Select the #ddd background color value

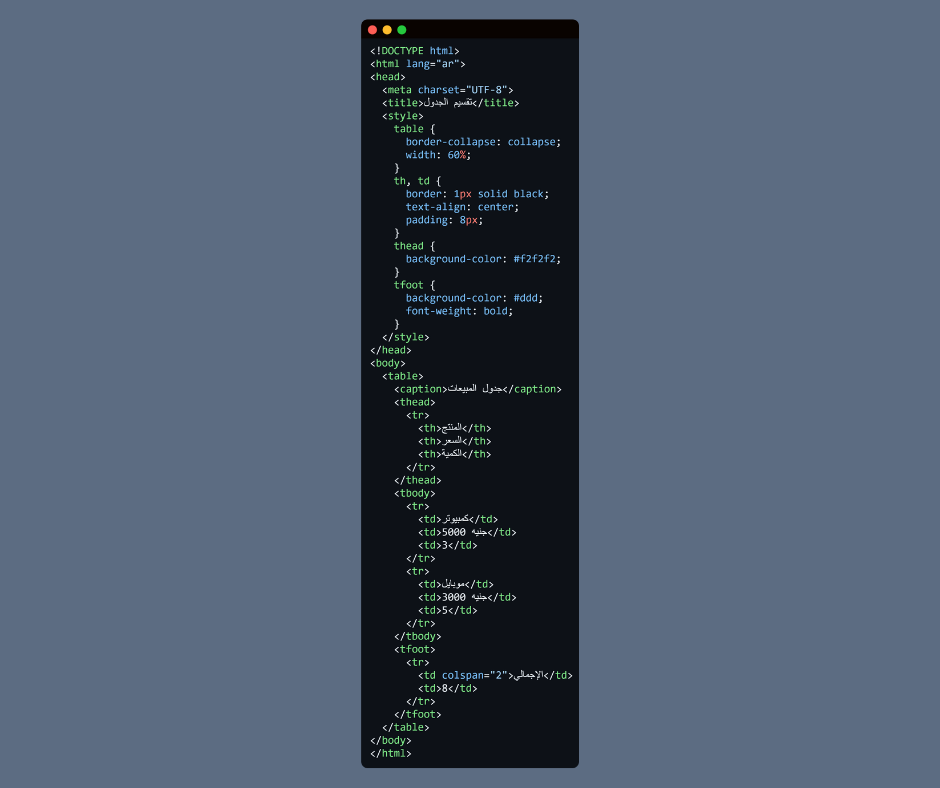pos(528,298)
